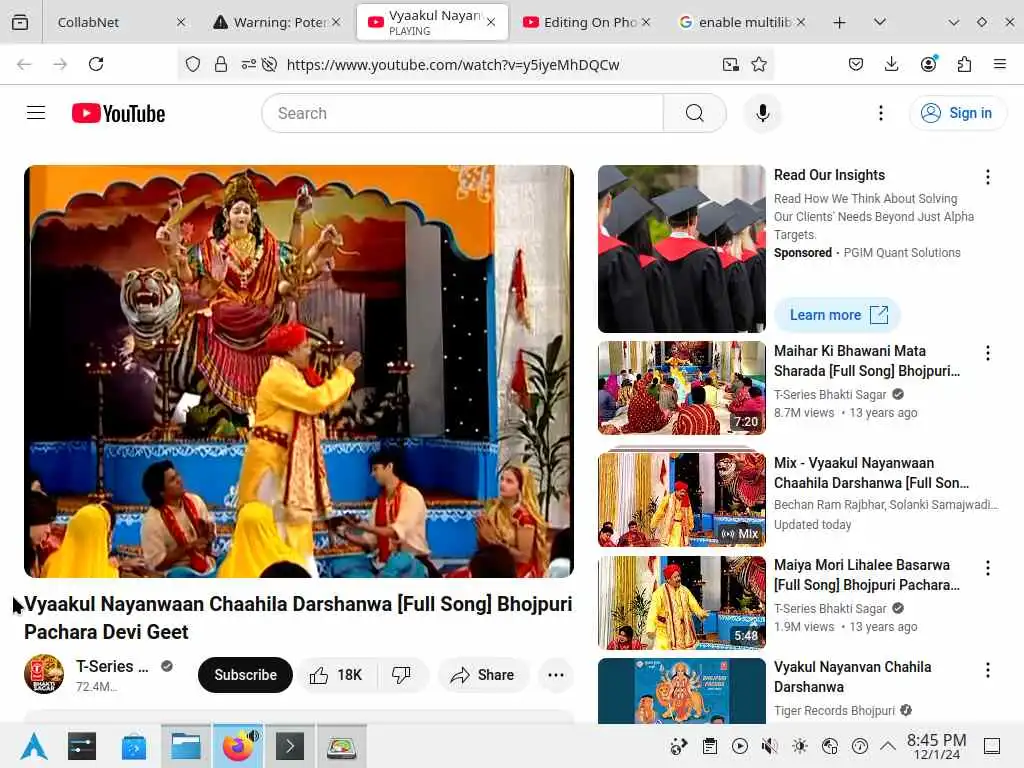
Task: Switch to Firefox in the taskbar
Action: point(238,746)
